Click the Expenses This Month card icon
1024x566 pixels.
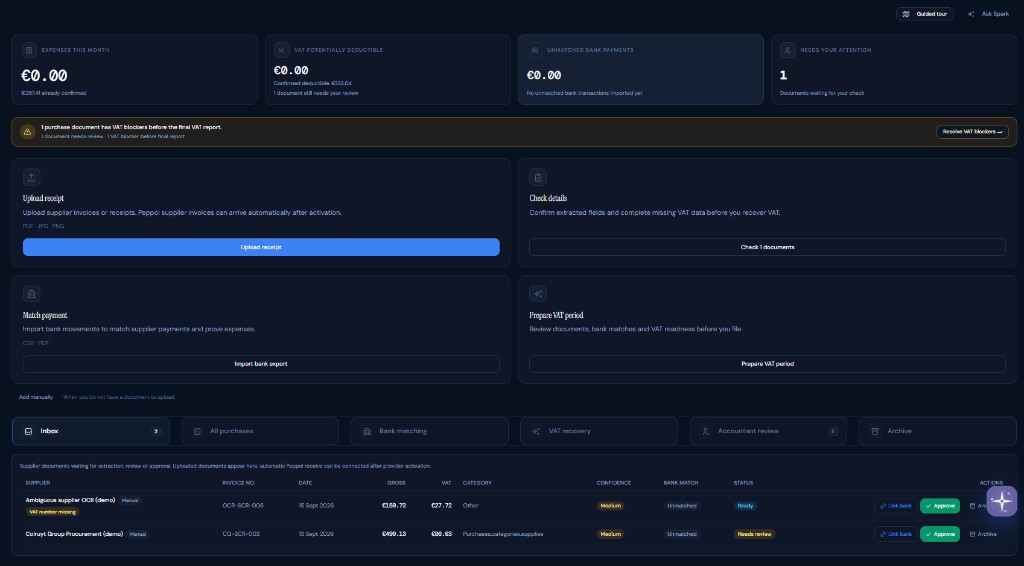click(29, 50)
